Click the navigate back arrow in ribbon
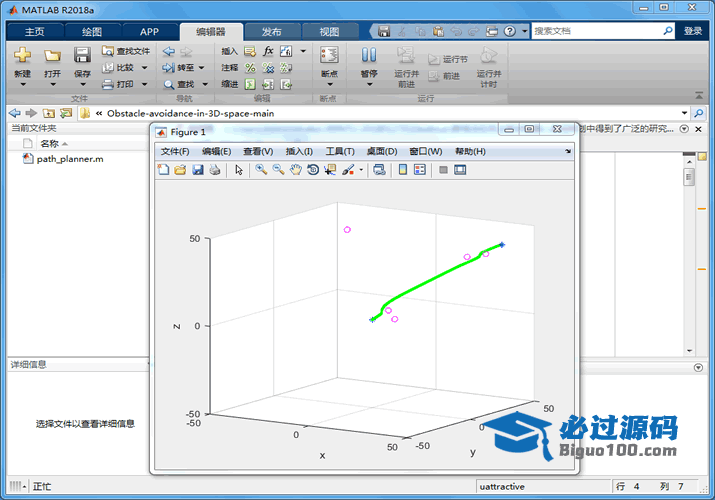The width and height of the screenshot is (715, 500). 169,51
